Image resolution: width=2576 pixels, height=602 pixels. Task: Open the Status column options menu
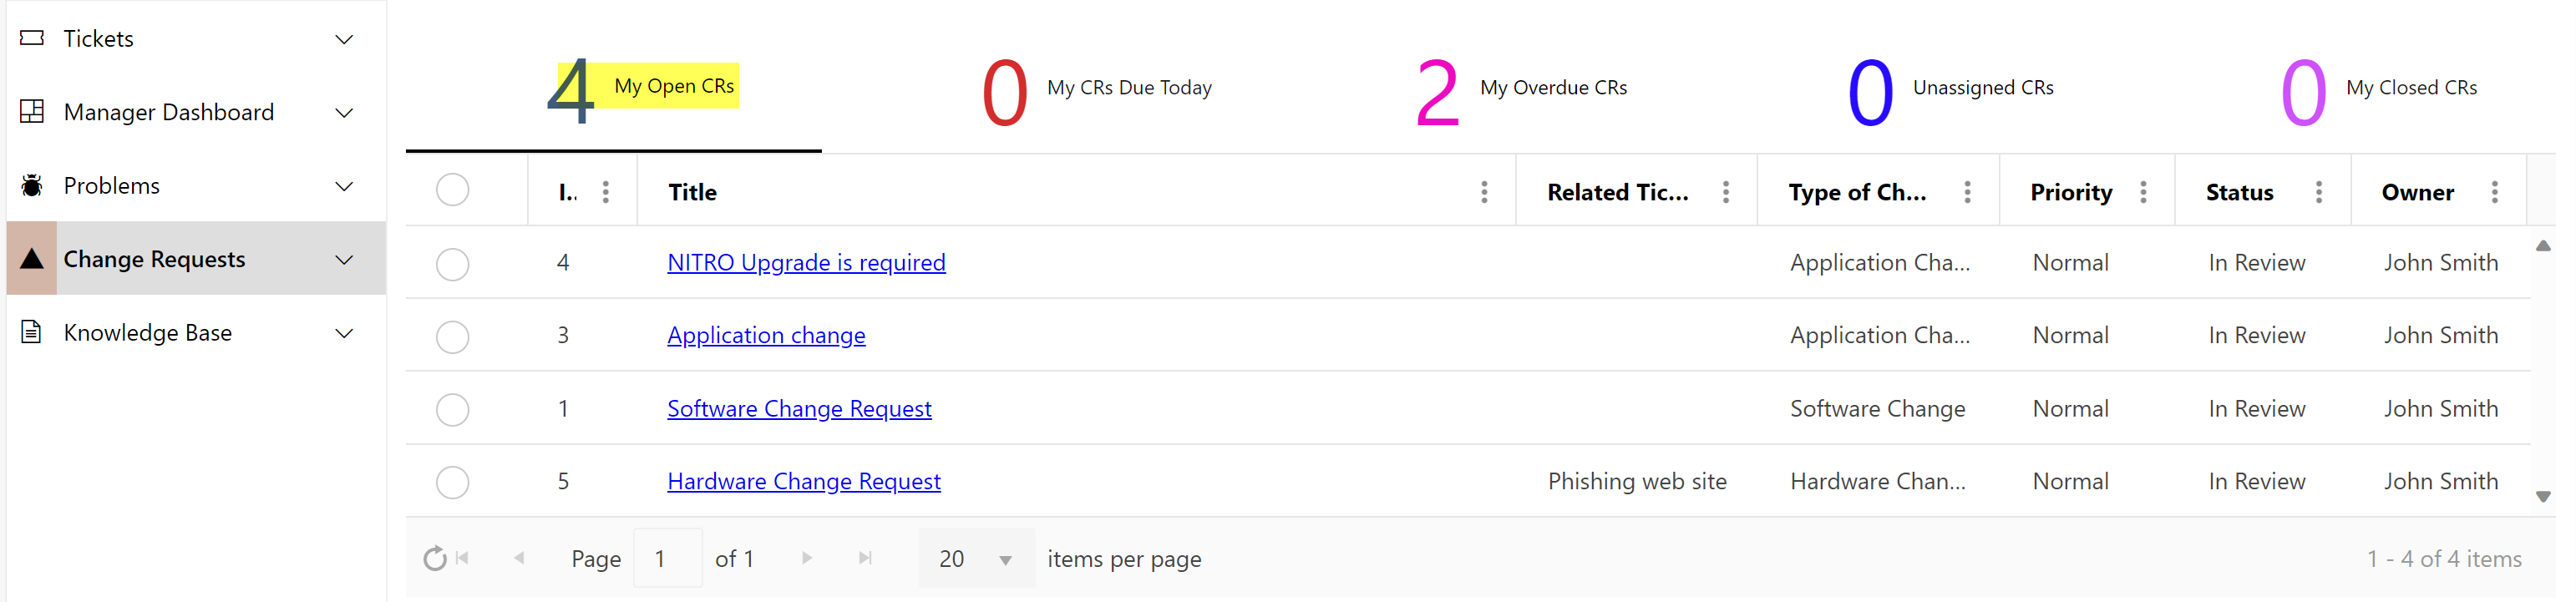(2319, 192)
